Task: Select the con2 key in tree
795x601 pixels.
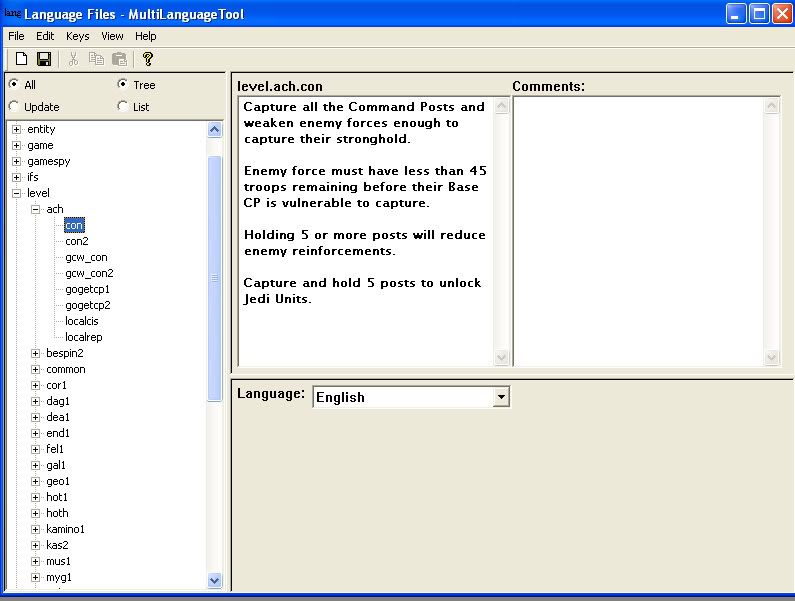Action: 77,241
